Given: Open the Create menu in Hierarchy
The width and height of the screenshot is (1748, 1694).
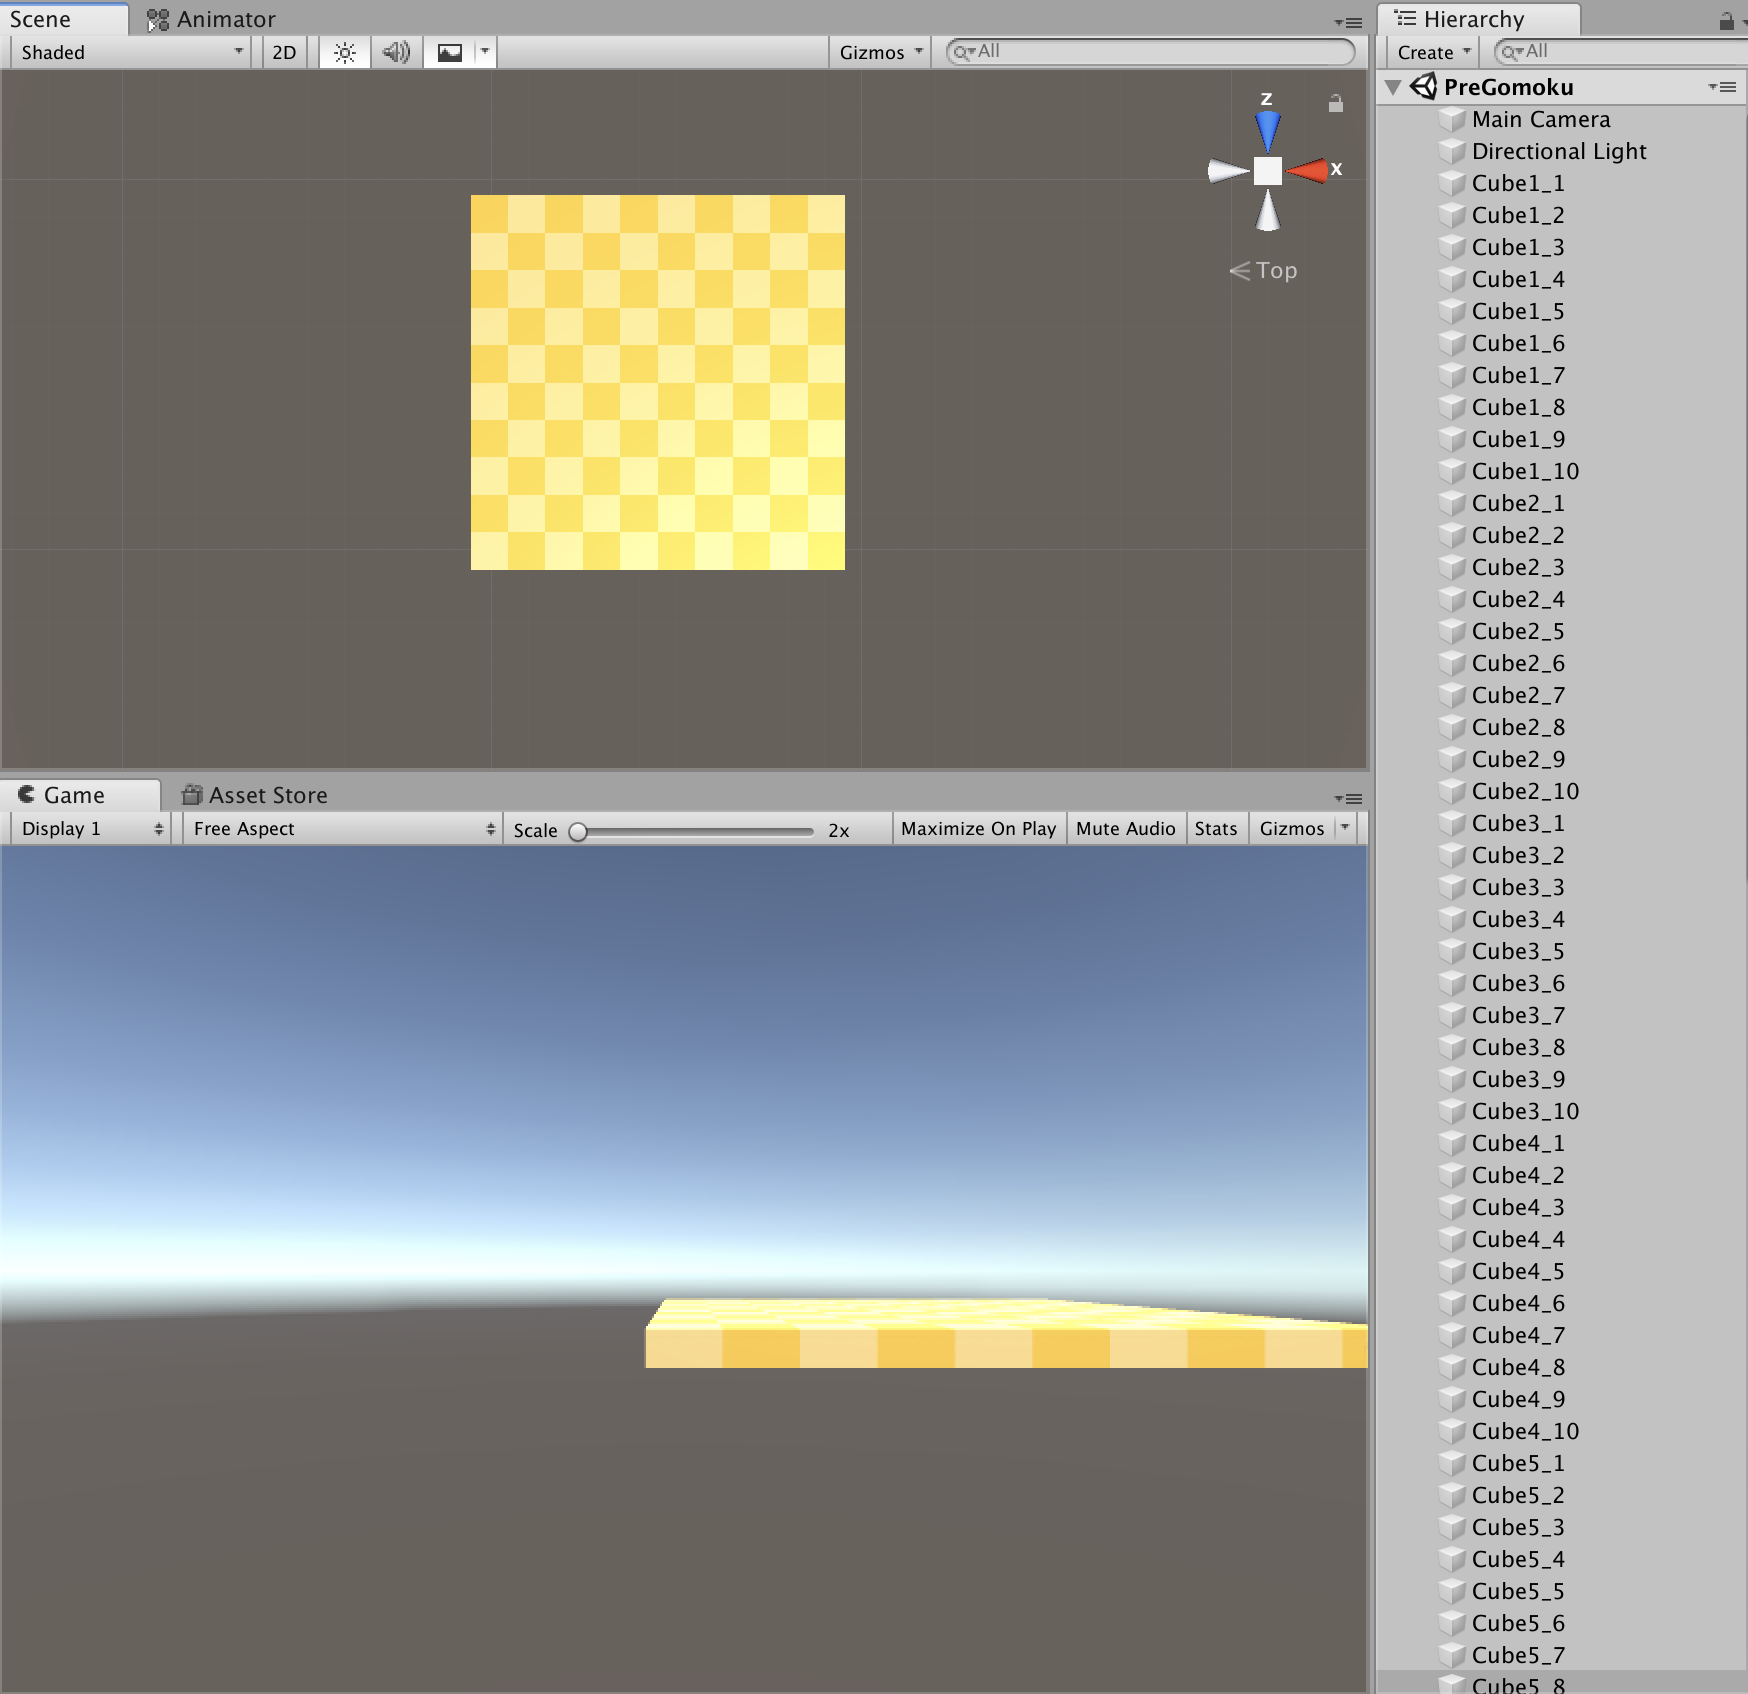Looking at the screenshot, I should pos(1433,53).
